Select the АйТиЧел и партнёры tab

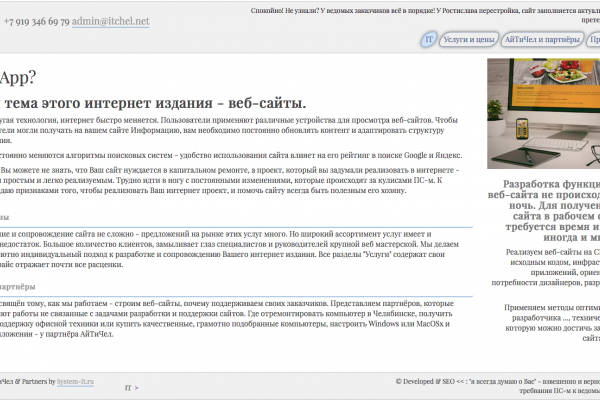pos(541,40)
